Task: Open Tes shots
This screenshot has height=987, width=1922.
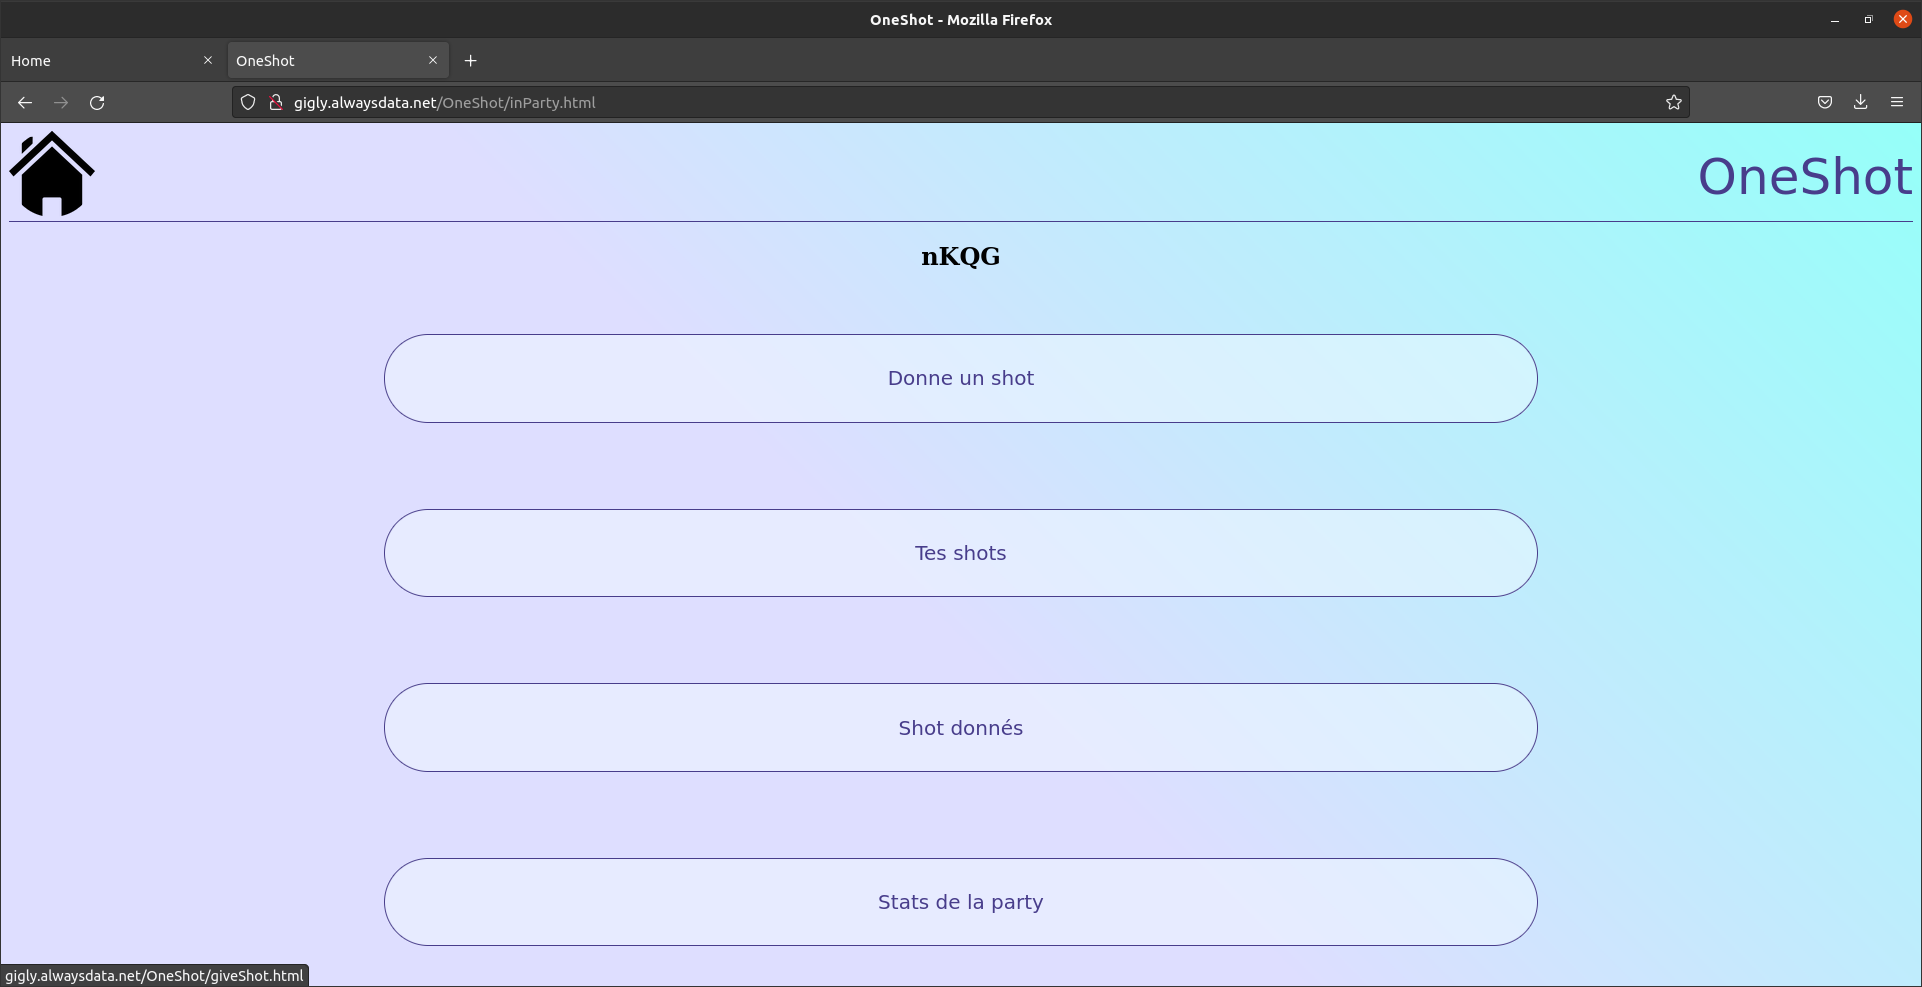Action: click(x=959, y=552)
